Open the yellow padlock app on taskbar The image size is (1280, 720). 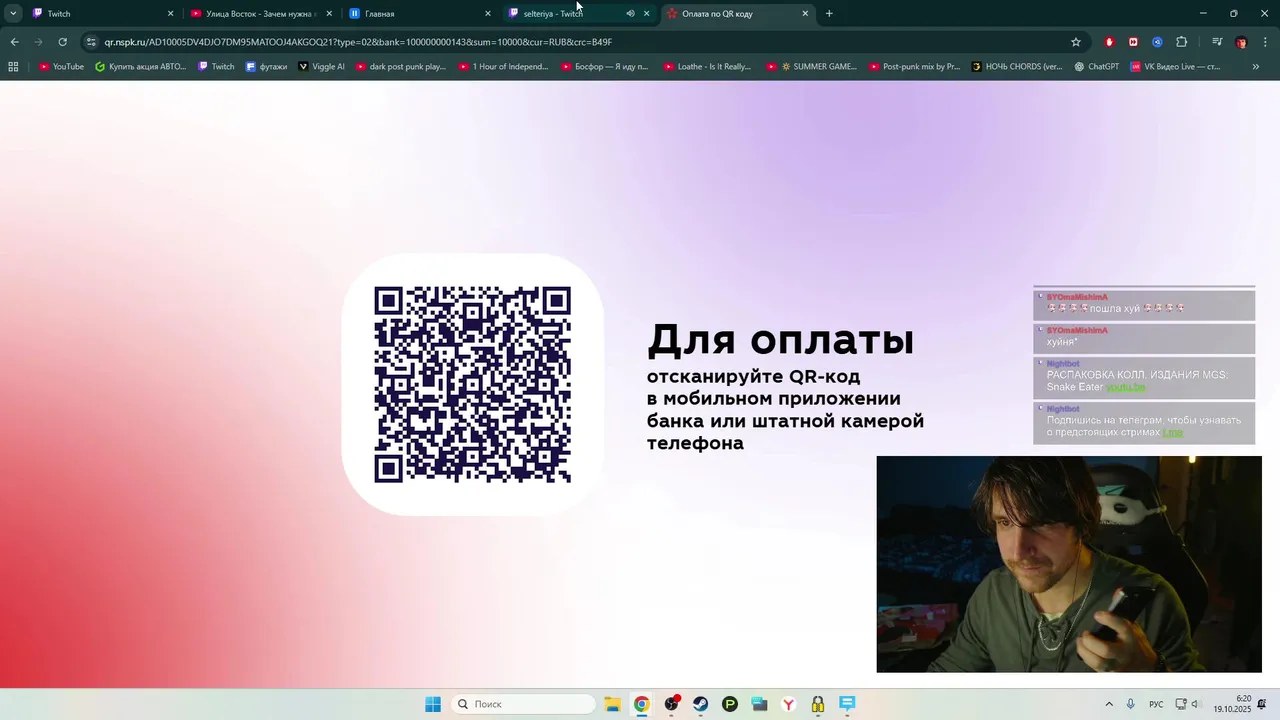click(x=818, y=704)
